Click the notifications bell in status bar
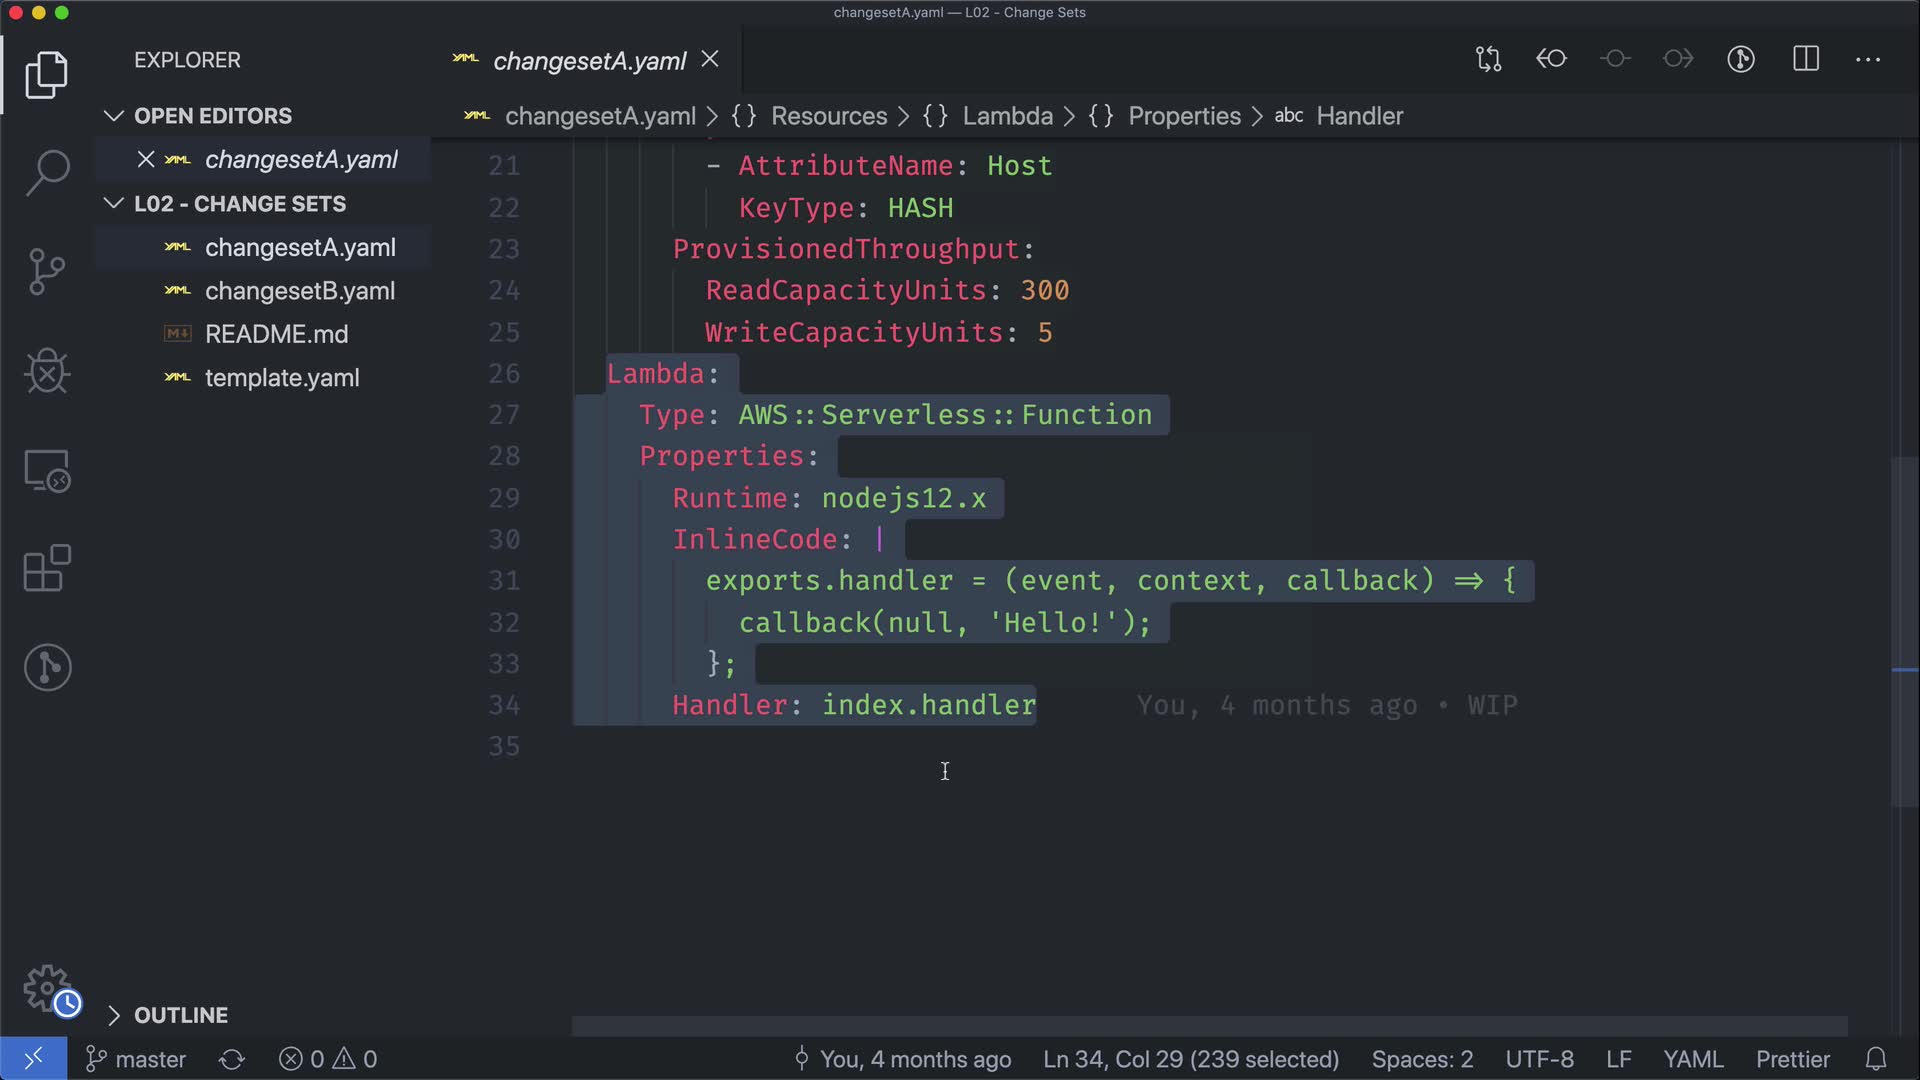The width and height of the screenshot is (1920, 1080). [1876, 1059]
